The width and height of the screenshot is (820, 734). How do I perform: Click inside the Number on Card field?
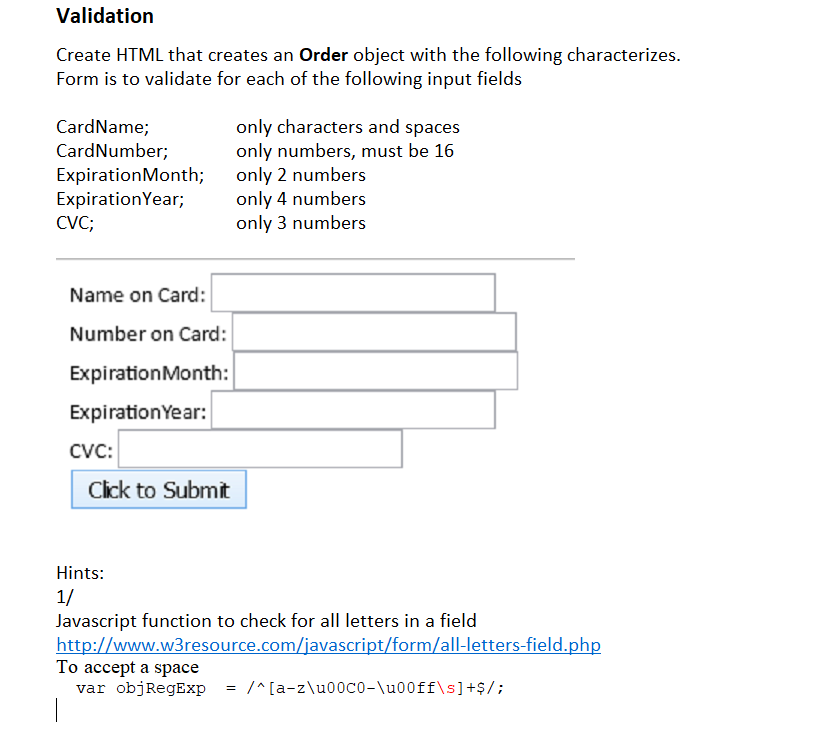coord(374,332)
